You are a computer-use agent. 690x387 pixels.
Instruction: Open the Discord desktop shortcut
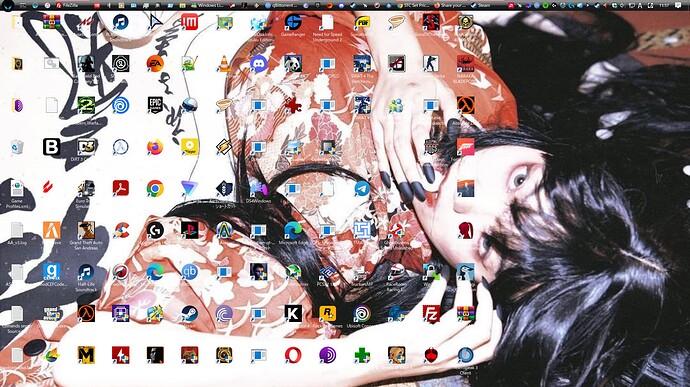(259, 64)
